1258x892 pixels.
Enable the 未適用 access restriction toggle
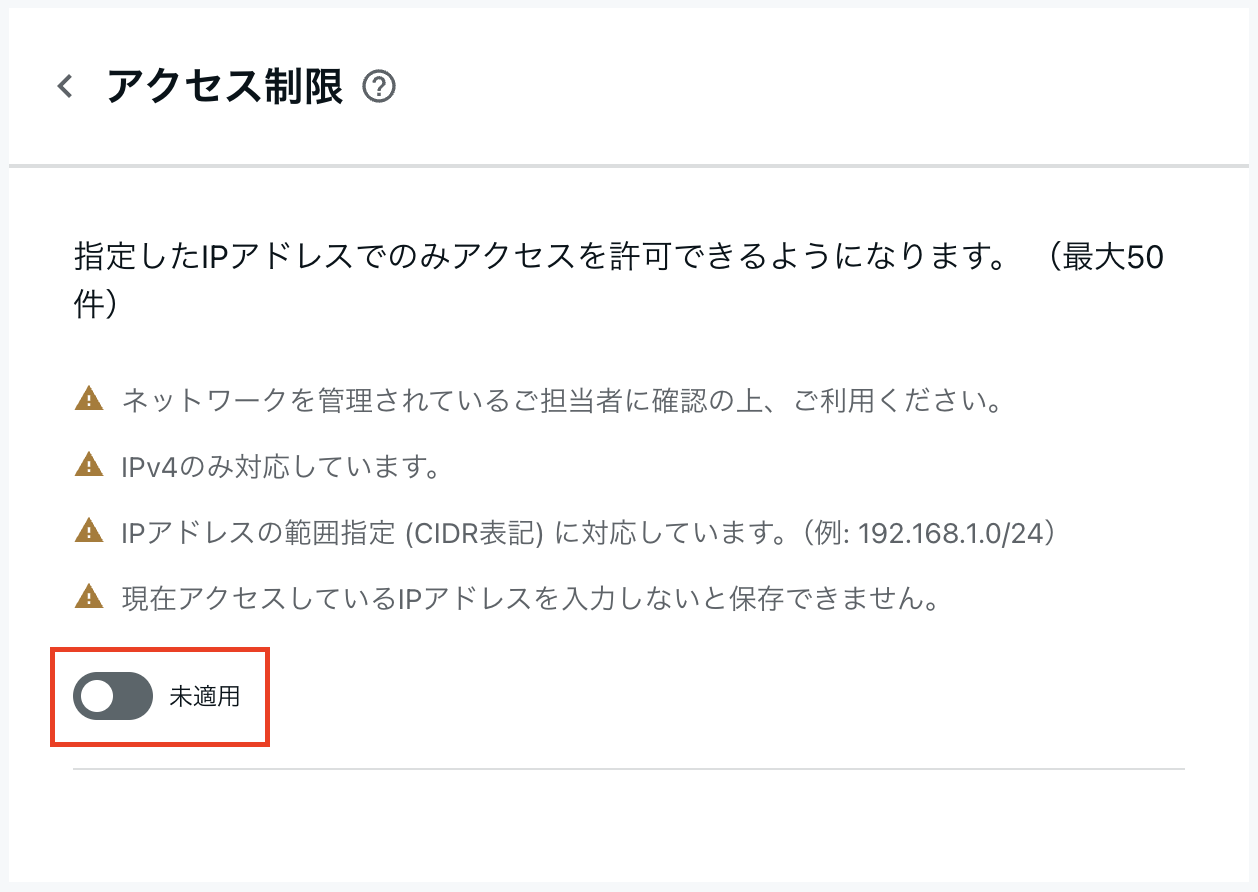click(x=113, y=696)
